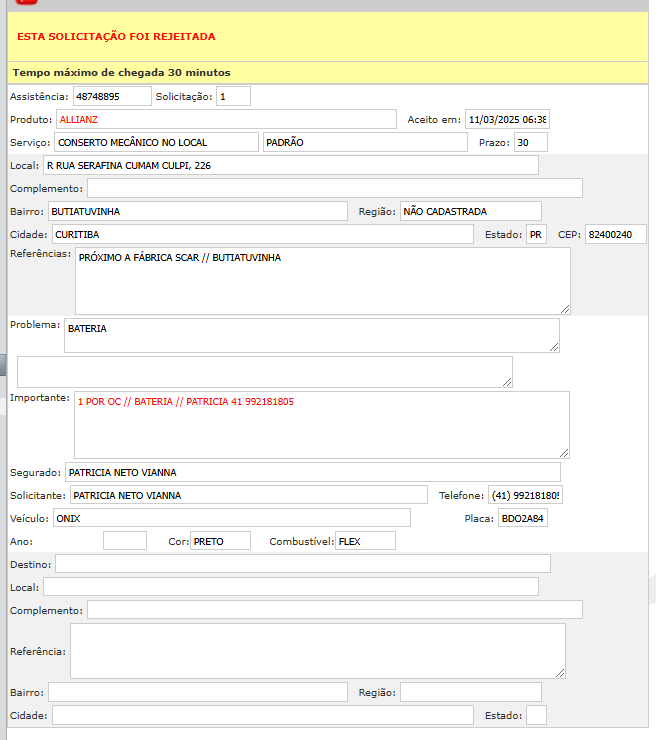Image resolution: width=656 pixels, height=740 pixels.
Task: Click the Produto field showing ALLIANZ
Action: click(226, 119)
